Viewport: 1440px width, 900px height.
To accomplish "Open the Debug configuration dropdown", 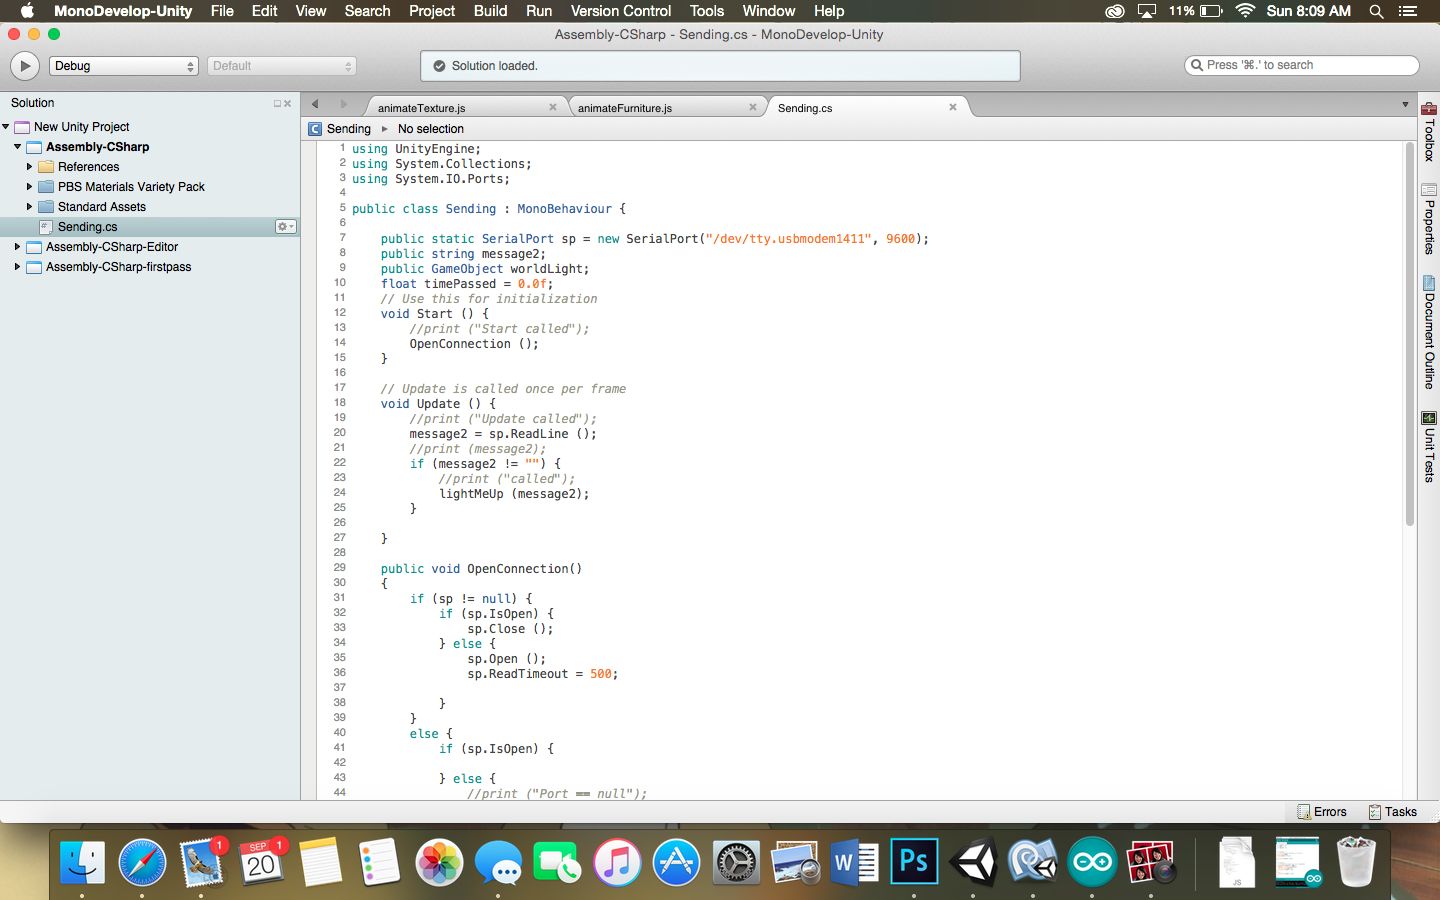I will click(x=124, y=66).
